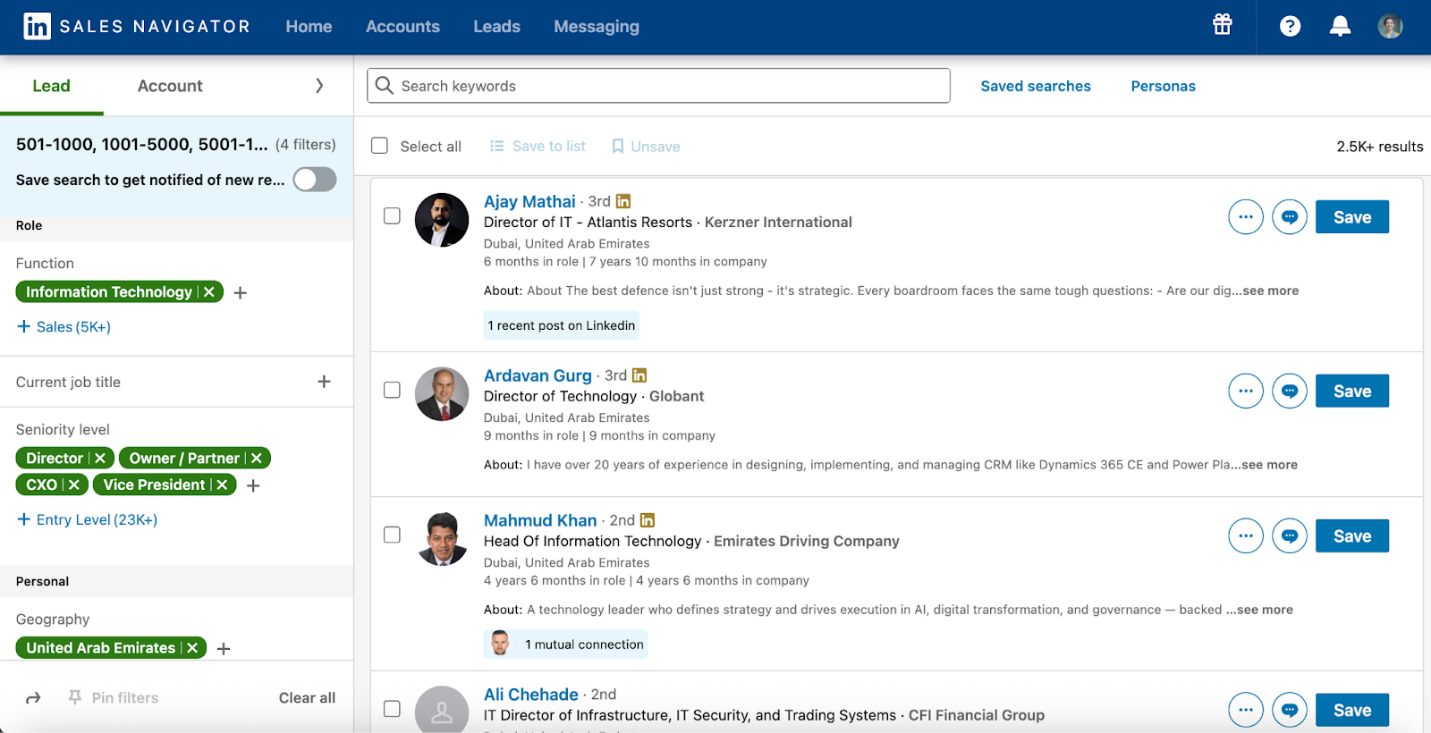Save Ajay Mathai as a lead
The width and height of the screenshot is (1431, 733).
click(1352, 217)
